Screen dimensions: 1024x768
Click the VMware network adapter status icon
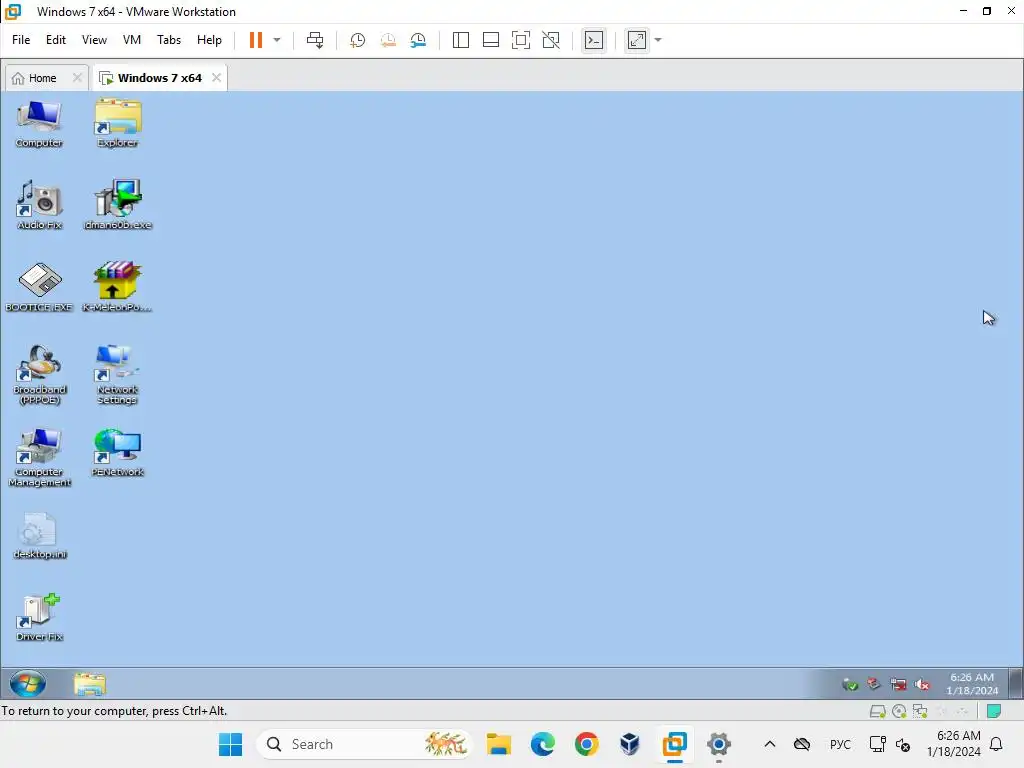coord(920,711)
